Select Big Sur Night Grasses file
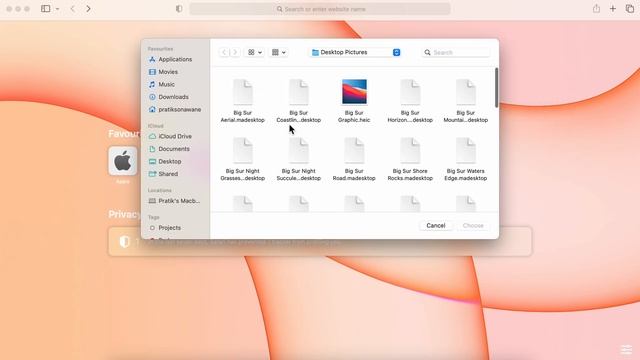640x360 pixels. pos(242,159)
